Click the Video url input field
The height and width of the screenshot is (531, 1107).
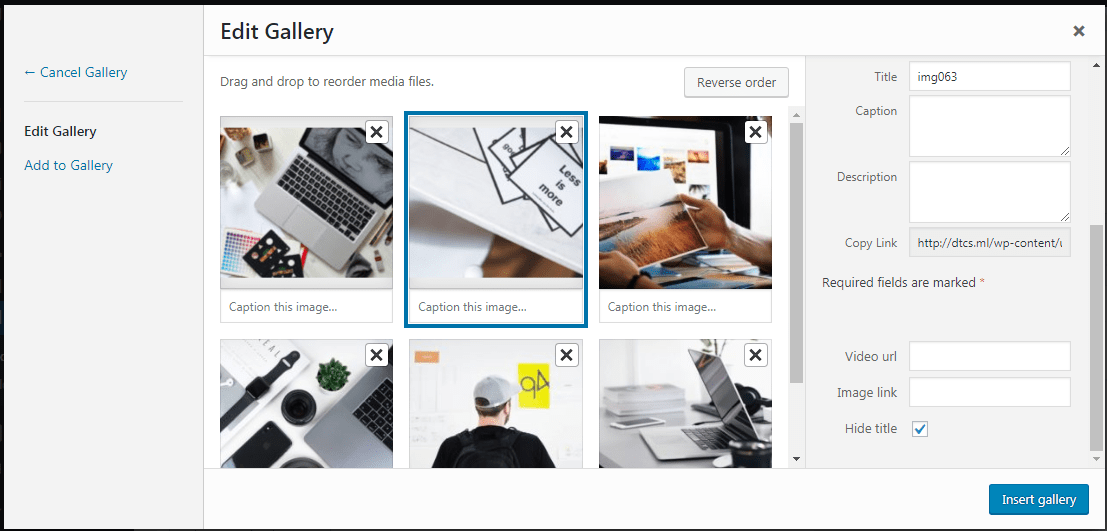[x=990, y=356]
